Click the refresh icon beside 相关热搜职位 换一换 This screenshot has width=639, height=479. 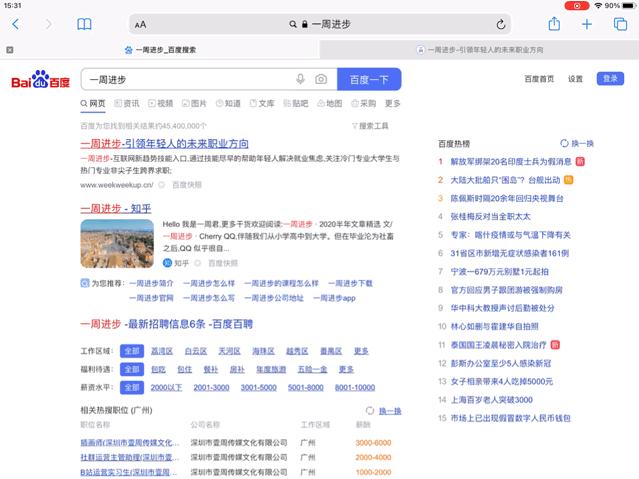coord(370,411)
